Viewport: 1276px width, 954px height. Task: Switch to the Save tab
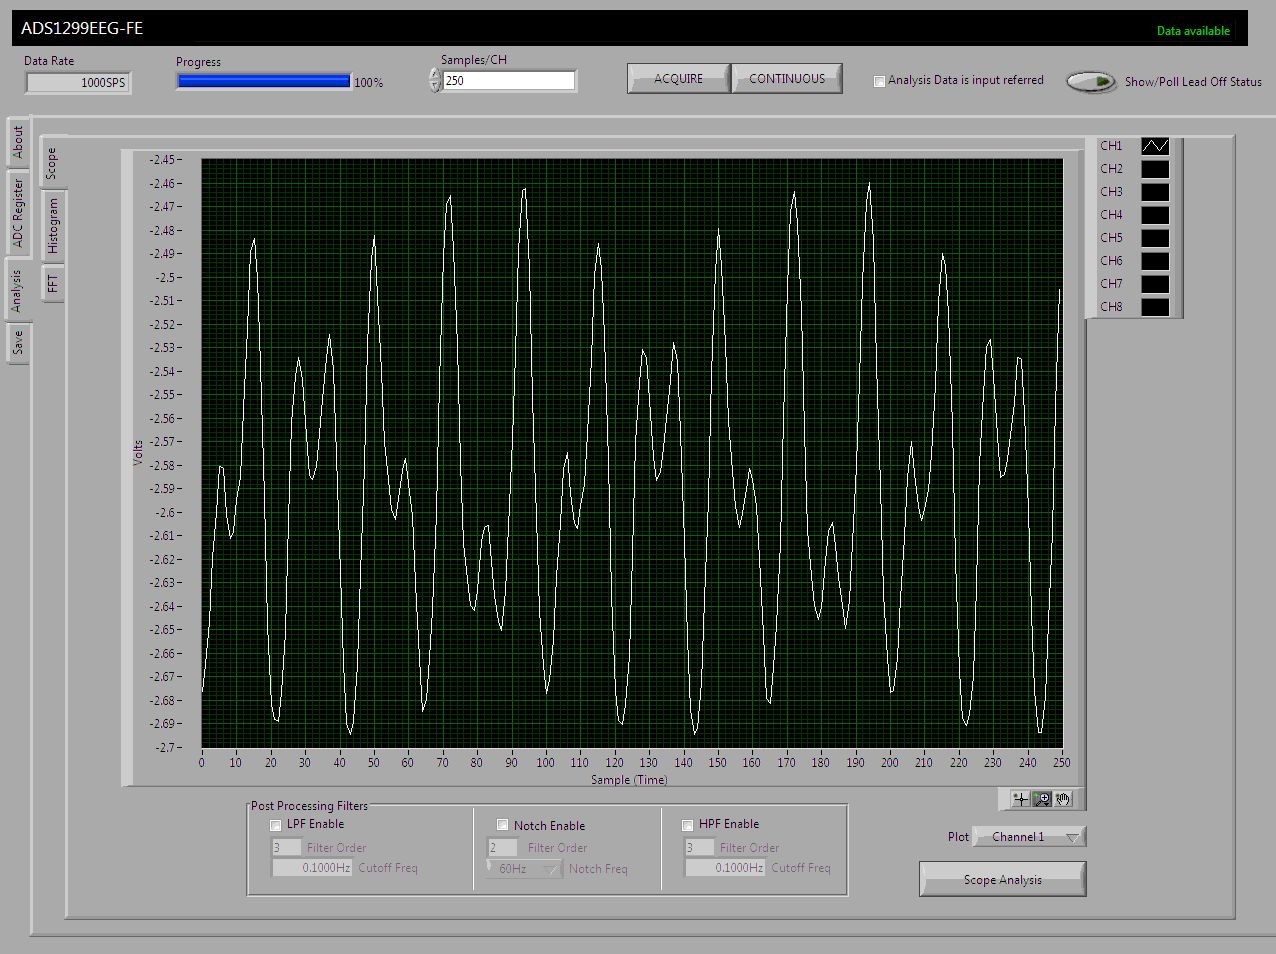tap(17, 343)
